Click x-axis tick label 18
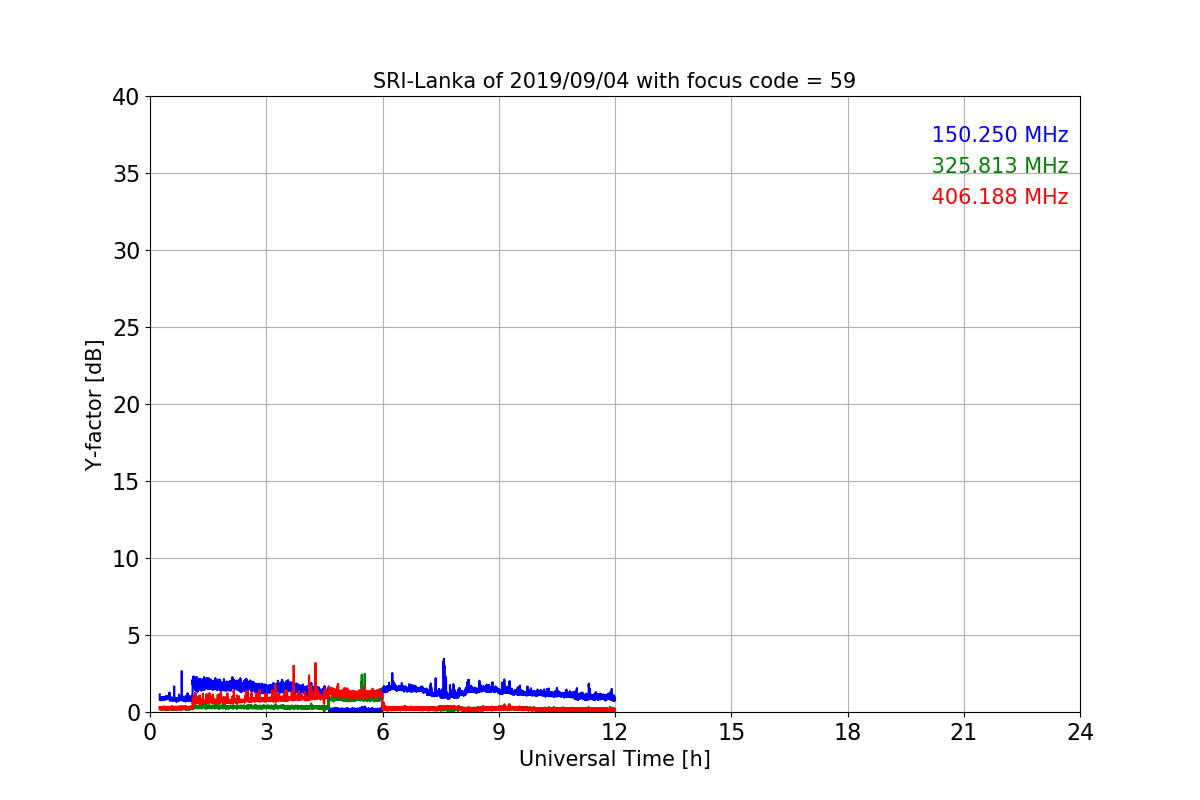This screenshot has width=1200, height=800. coord(848,732)
